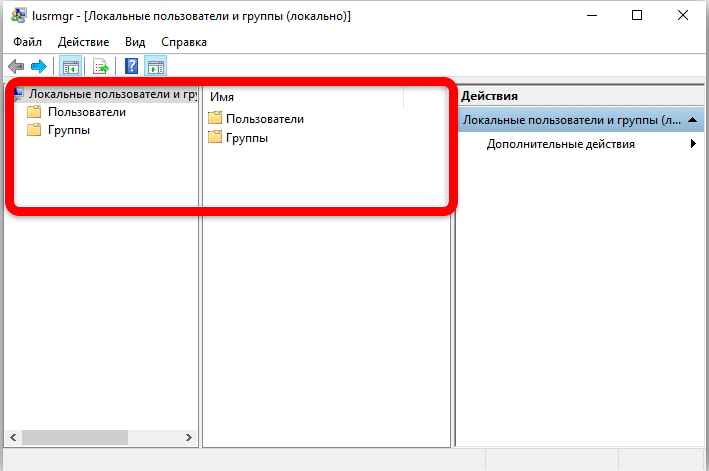Select Пользователи in the center list
709x471 pixels.
(265, 119)
